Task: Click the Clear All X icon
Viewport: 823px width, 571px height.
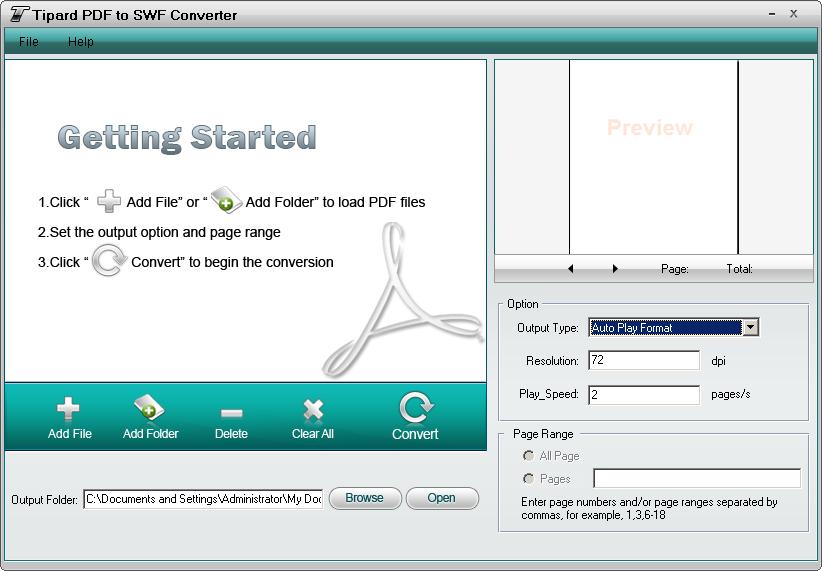Action: click(312, 410)
